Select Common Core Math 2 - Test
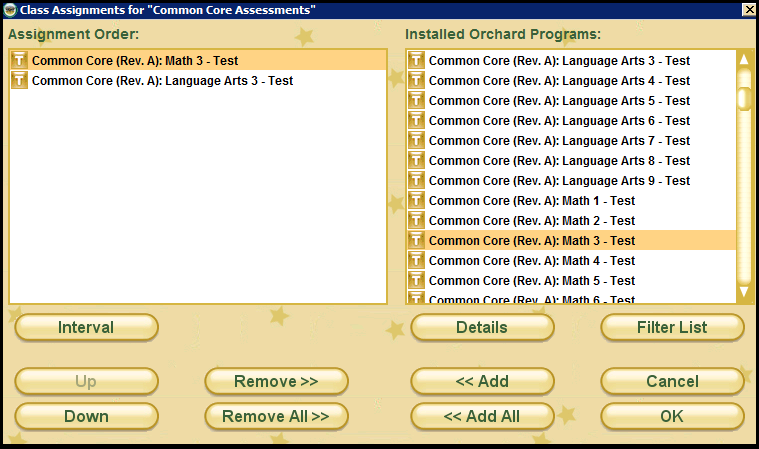The image size is (759, 449). pos(572,221)
